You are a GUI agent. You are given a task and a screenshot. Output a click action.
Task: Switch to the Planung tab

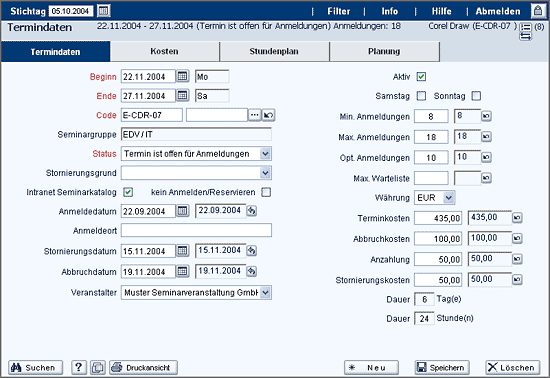(x=384, y=51)
